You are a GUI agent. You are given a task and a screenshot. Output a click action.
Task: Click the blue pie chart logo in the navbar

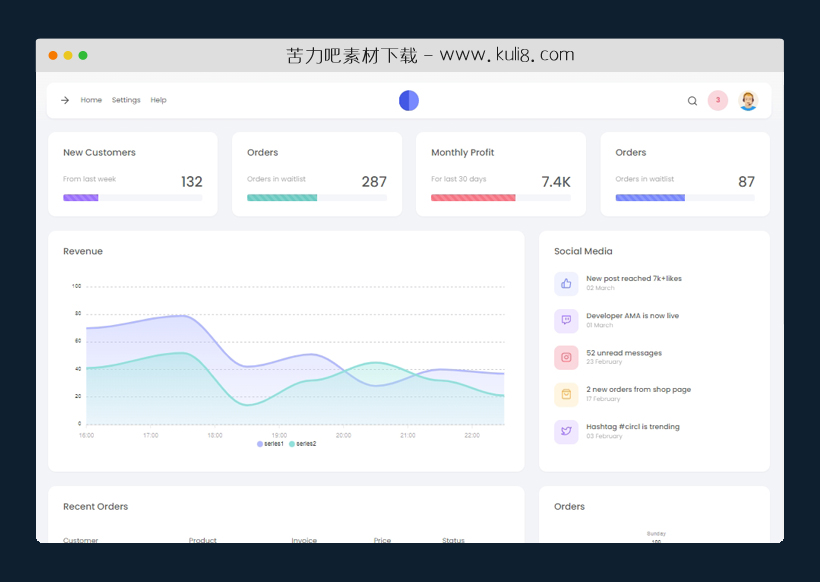[x=409, y=100]
